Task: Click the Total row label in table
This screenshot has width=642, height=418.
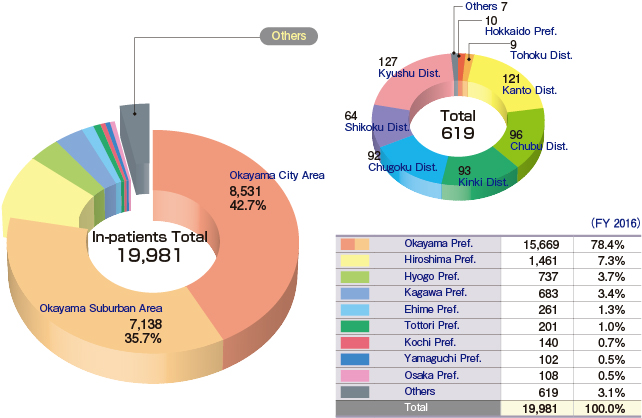Action: 416,408
